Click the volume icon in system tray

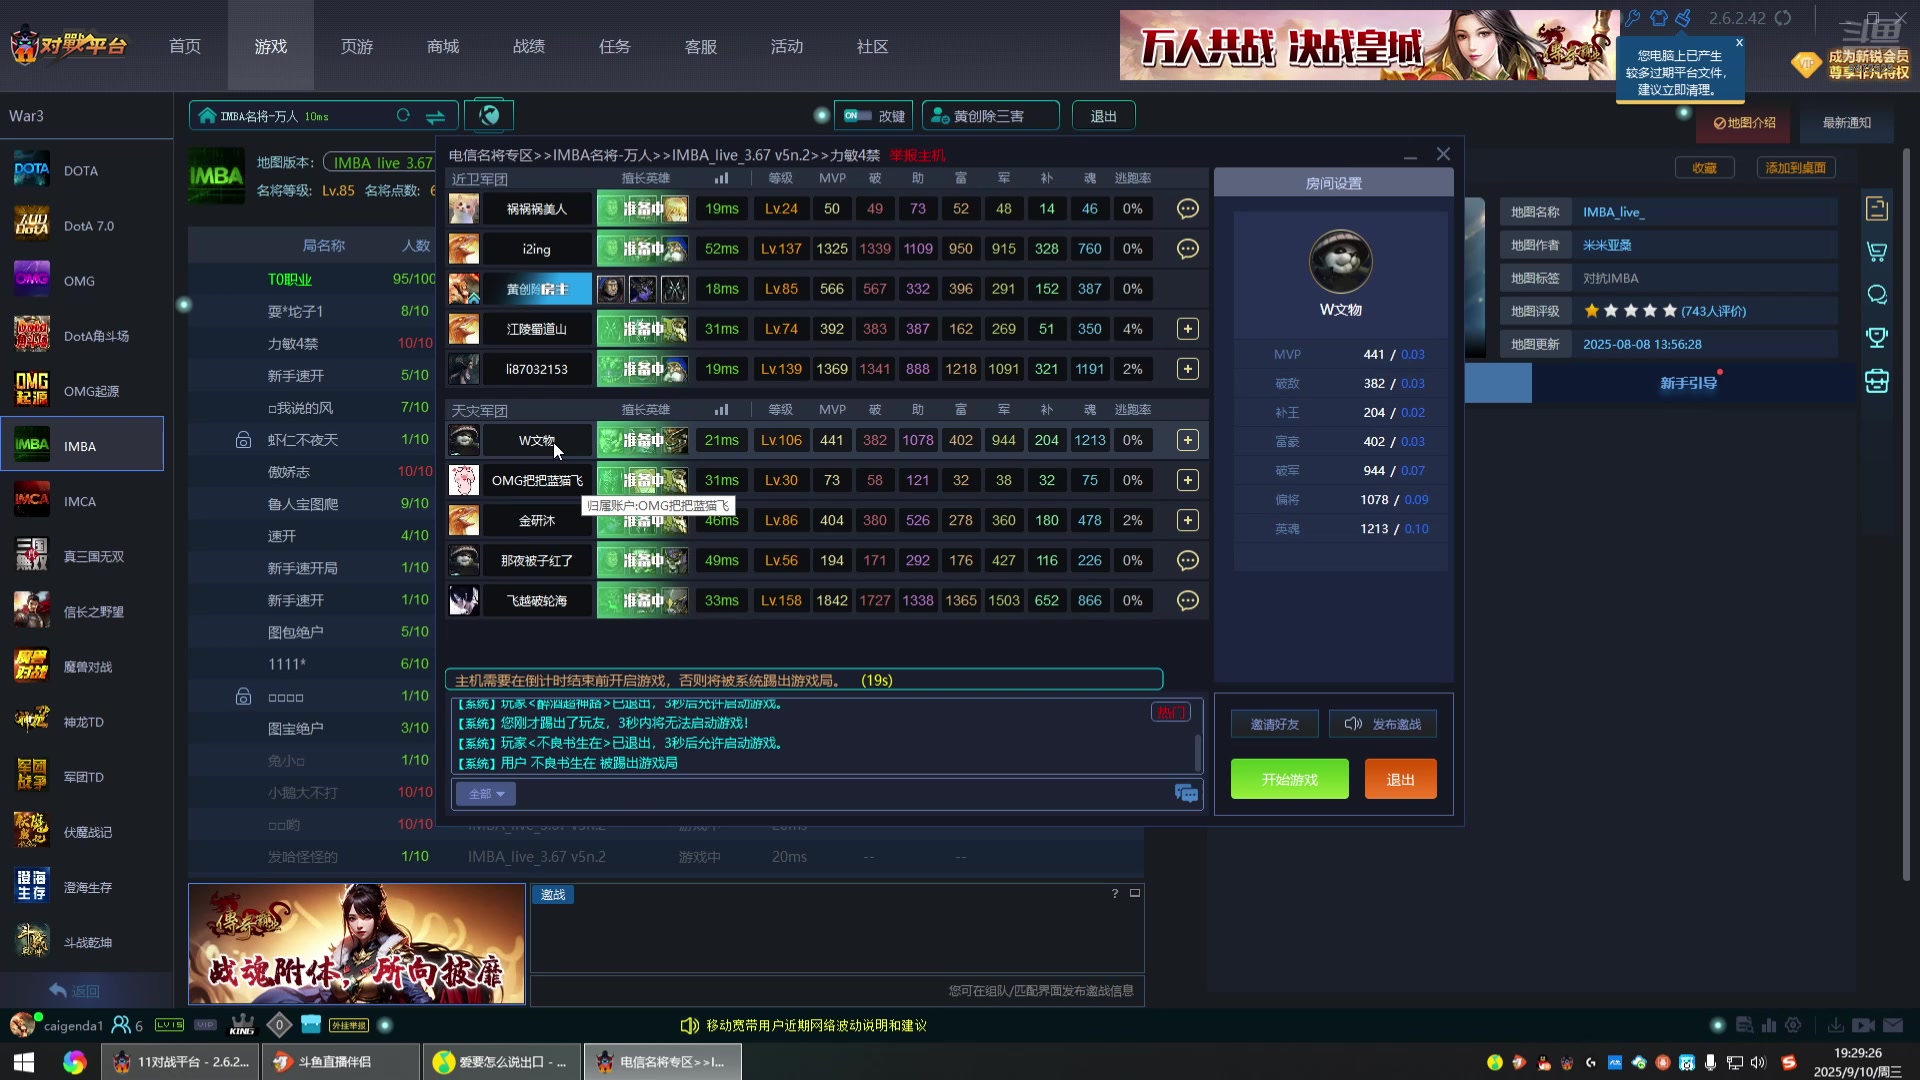click(x=1758, y=1062)
